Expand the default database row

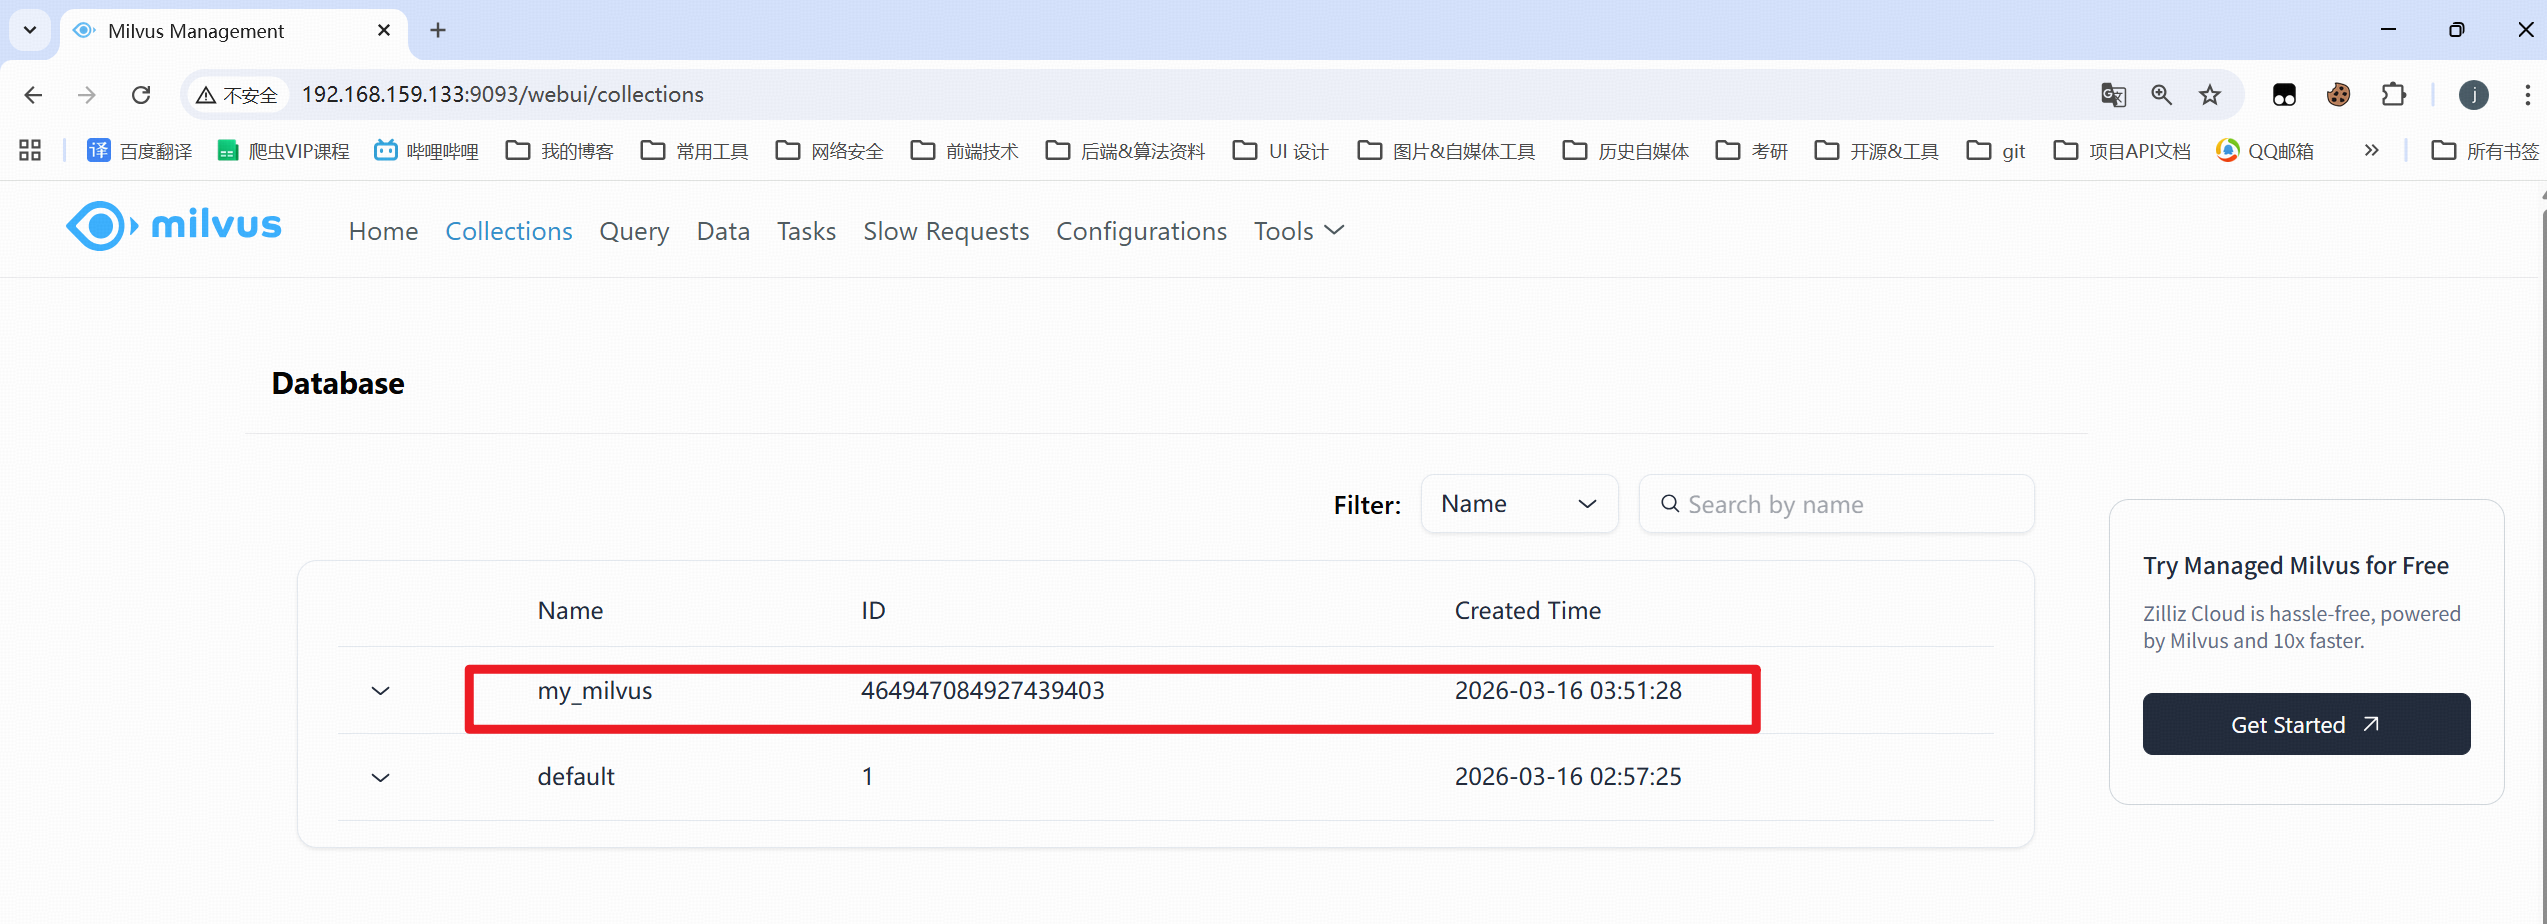380,777
